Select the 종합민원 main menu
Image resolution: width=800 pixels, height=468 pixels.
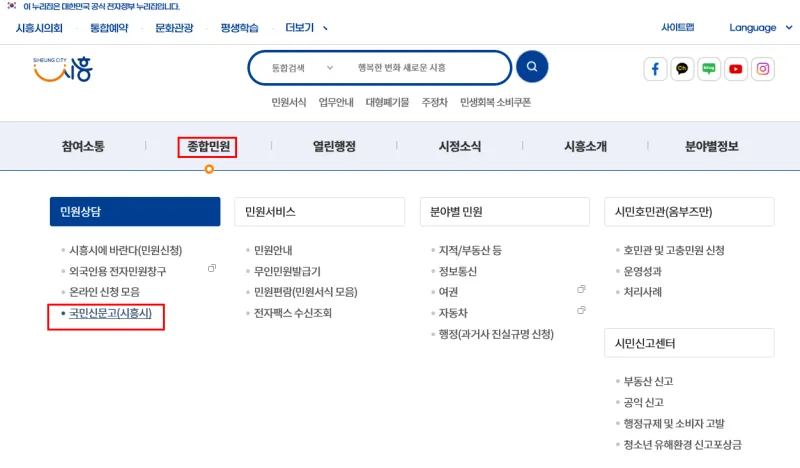pos(208,147)
